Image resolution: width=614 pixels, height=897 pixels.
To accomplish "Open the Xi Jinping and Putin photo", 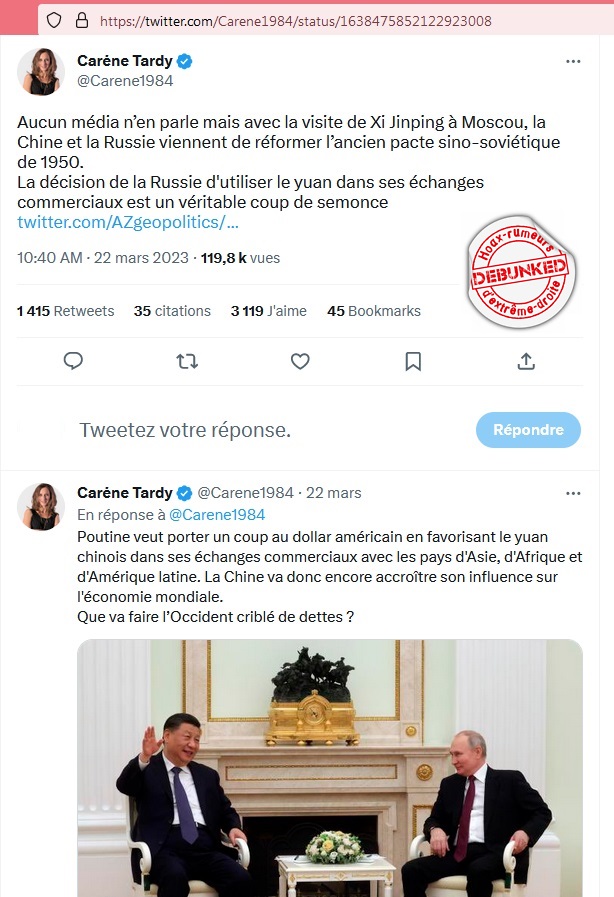I will (x=330, y=768).
